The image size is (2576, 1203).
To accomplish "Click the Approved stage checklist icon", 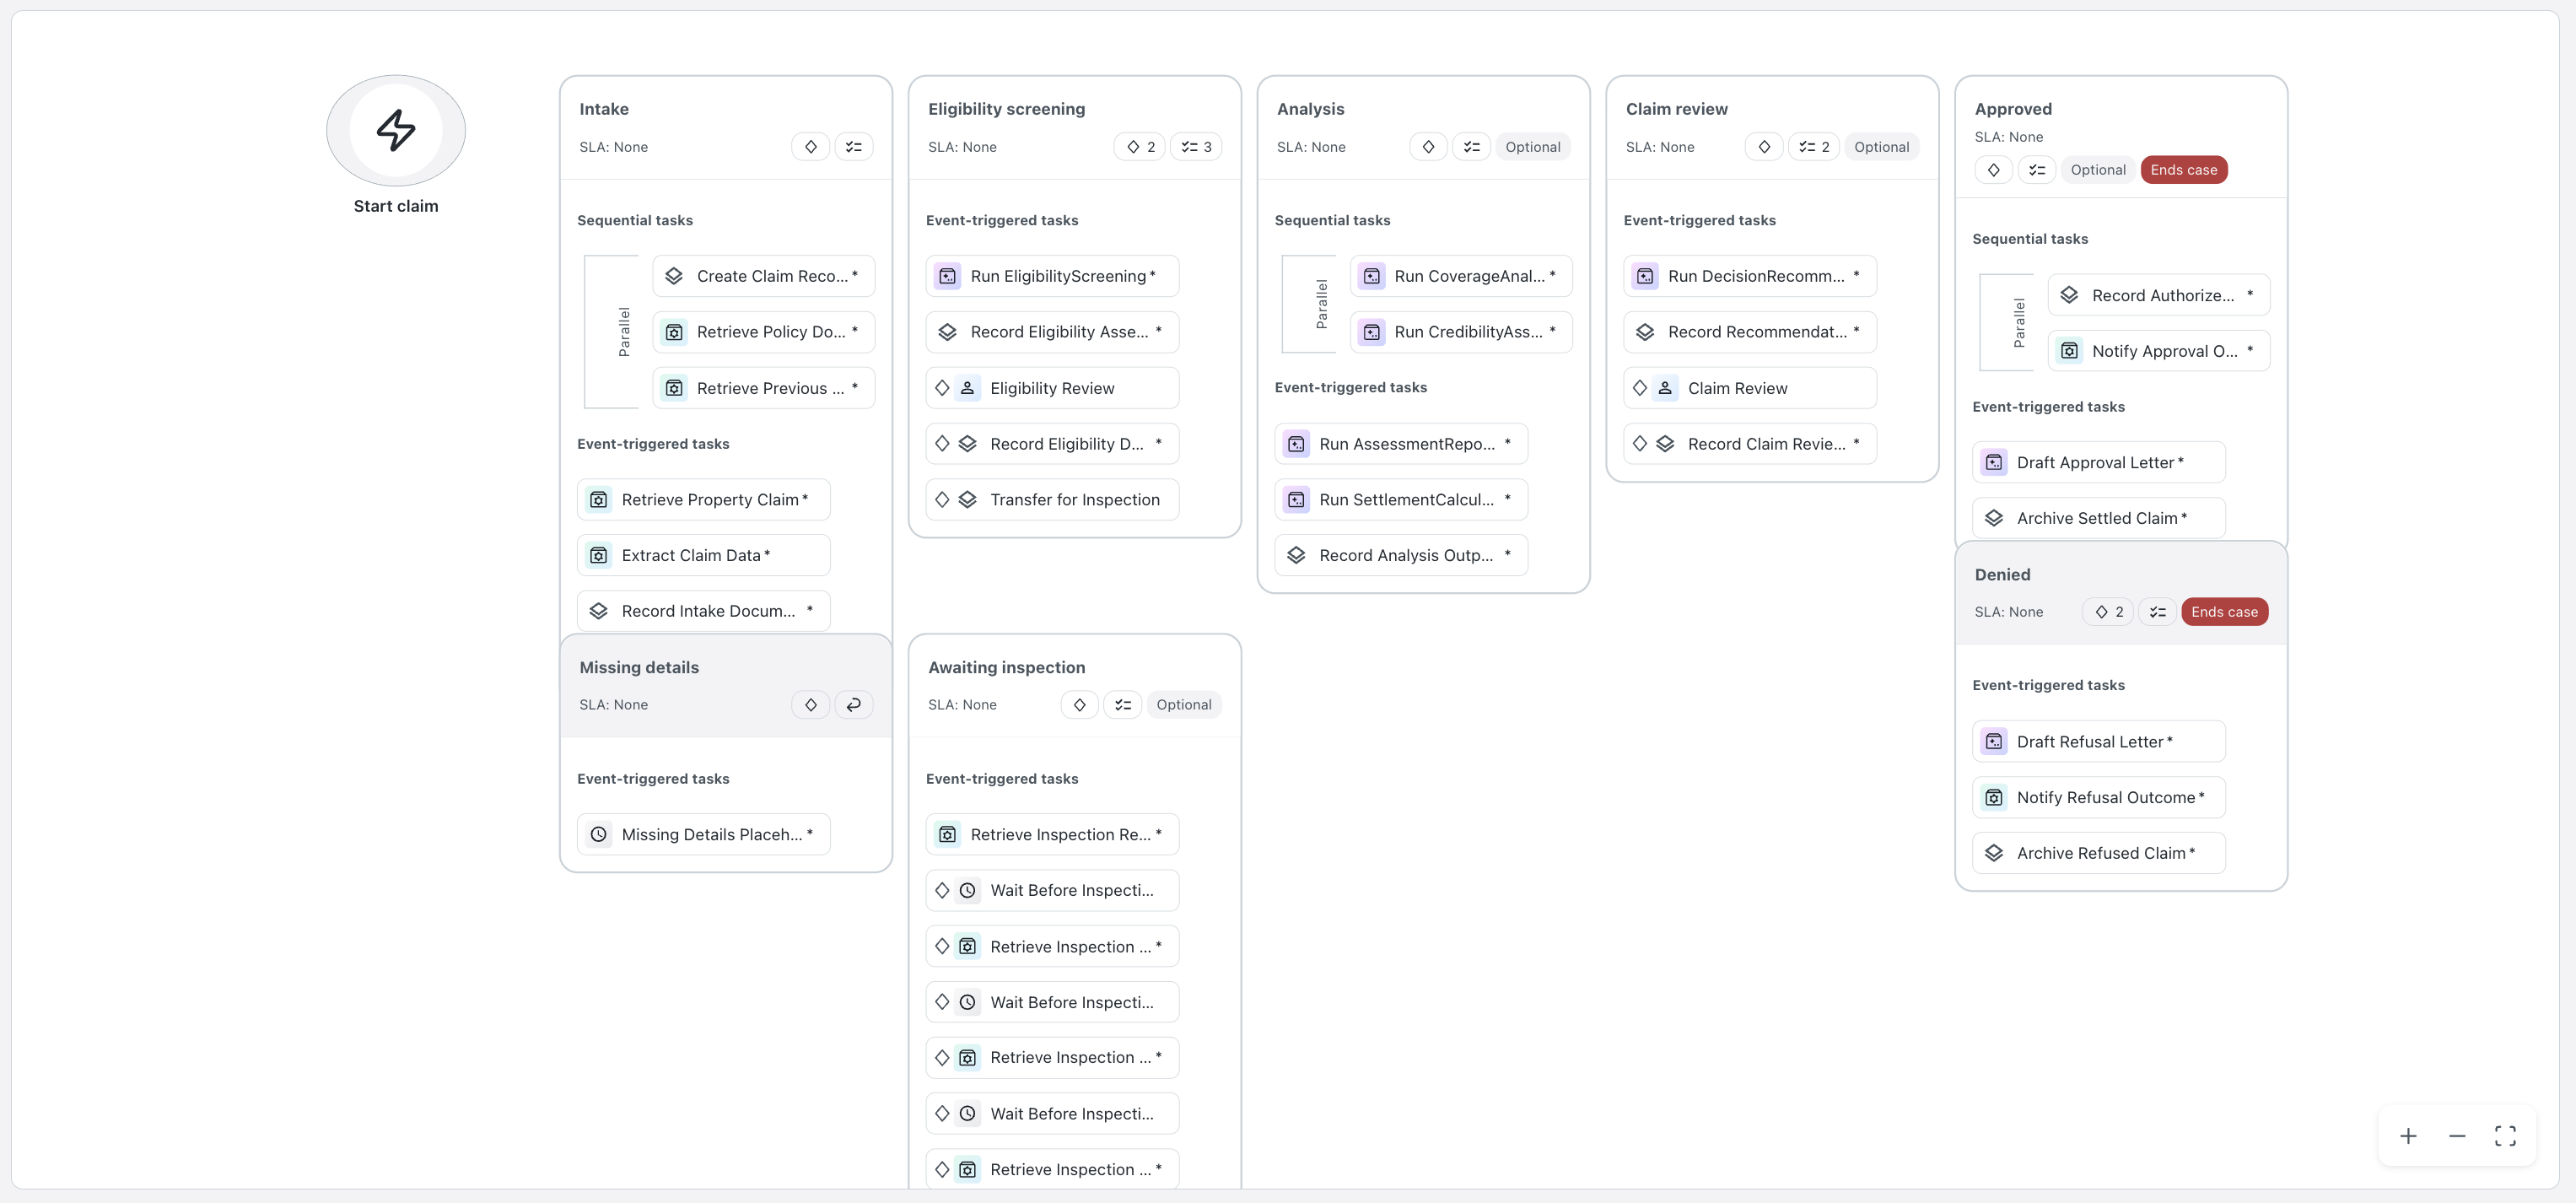I will point(2037,170).
